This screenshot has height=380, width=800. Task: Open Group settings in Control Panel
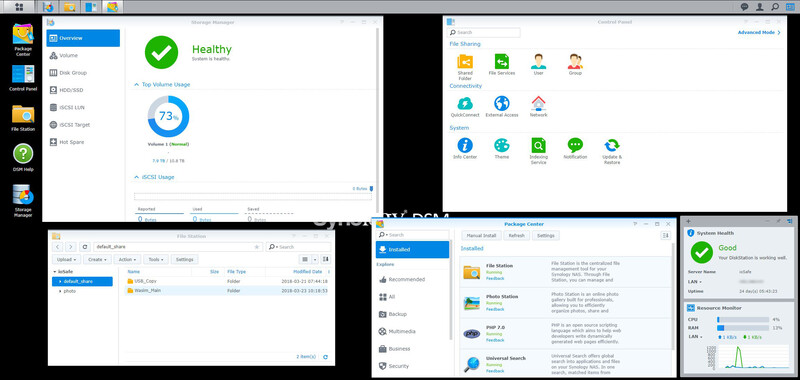coord(575,65)
